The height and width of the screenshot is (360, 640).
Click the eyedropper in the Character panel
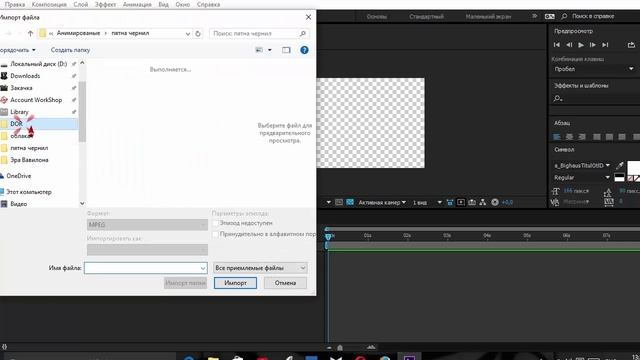(x=620, y=165)
